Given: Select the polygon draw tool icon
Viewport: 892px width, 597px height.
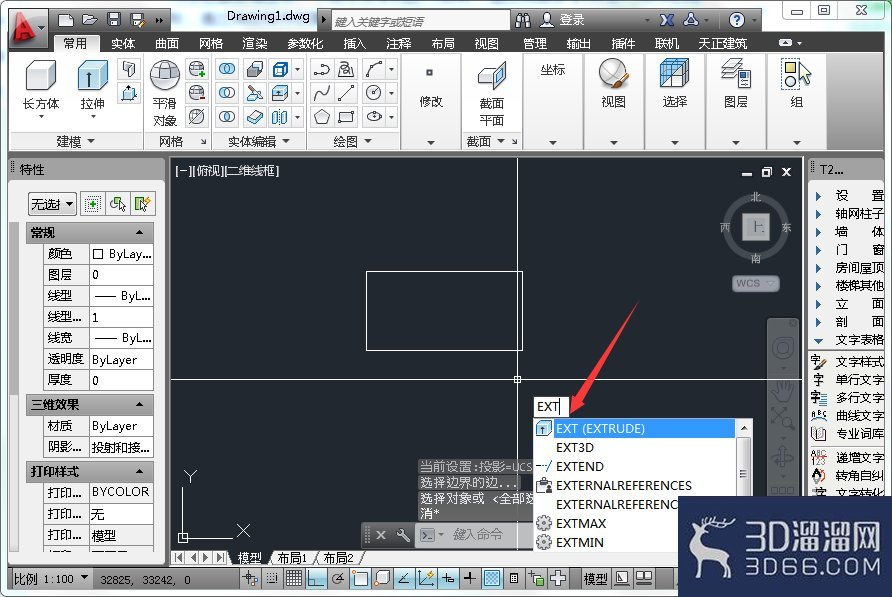Looking at the screenshot, I should [322, 117].
